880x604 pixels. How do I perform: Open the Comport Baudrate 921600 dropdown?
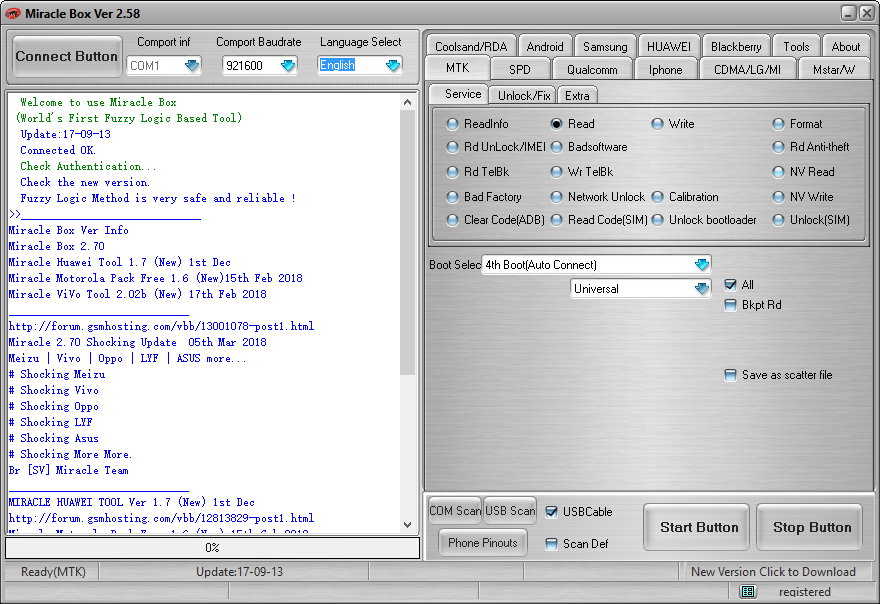pyautogui.click(x=288, y=66)
